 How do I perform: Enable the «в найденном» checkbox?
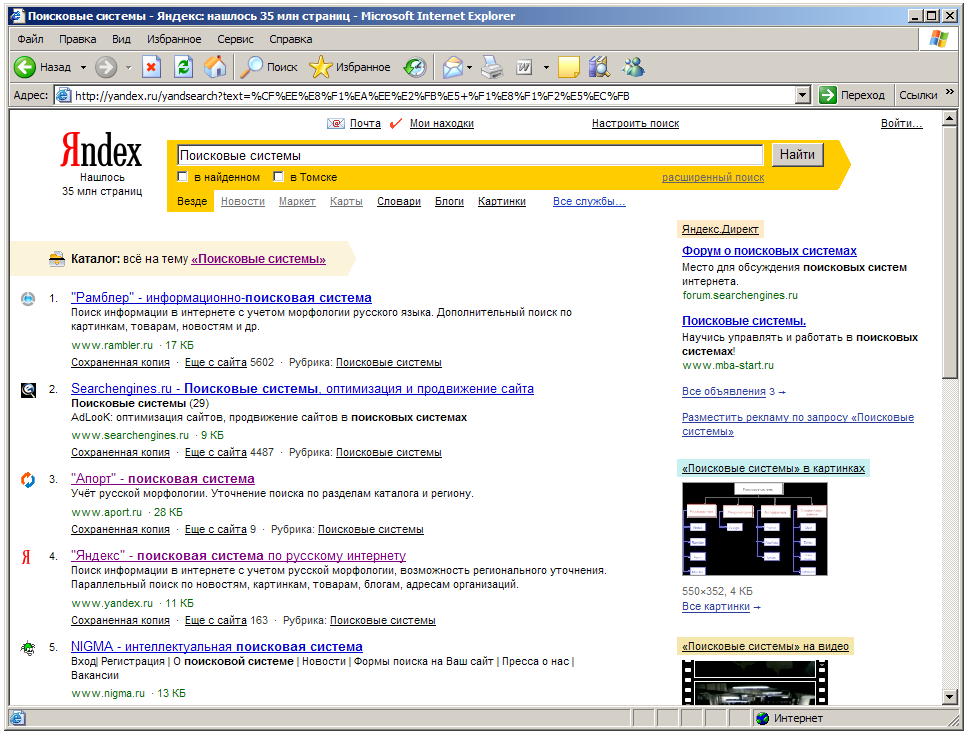182,177
